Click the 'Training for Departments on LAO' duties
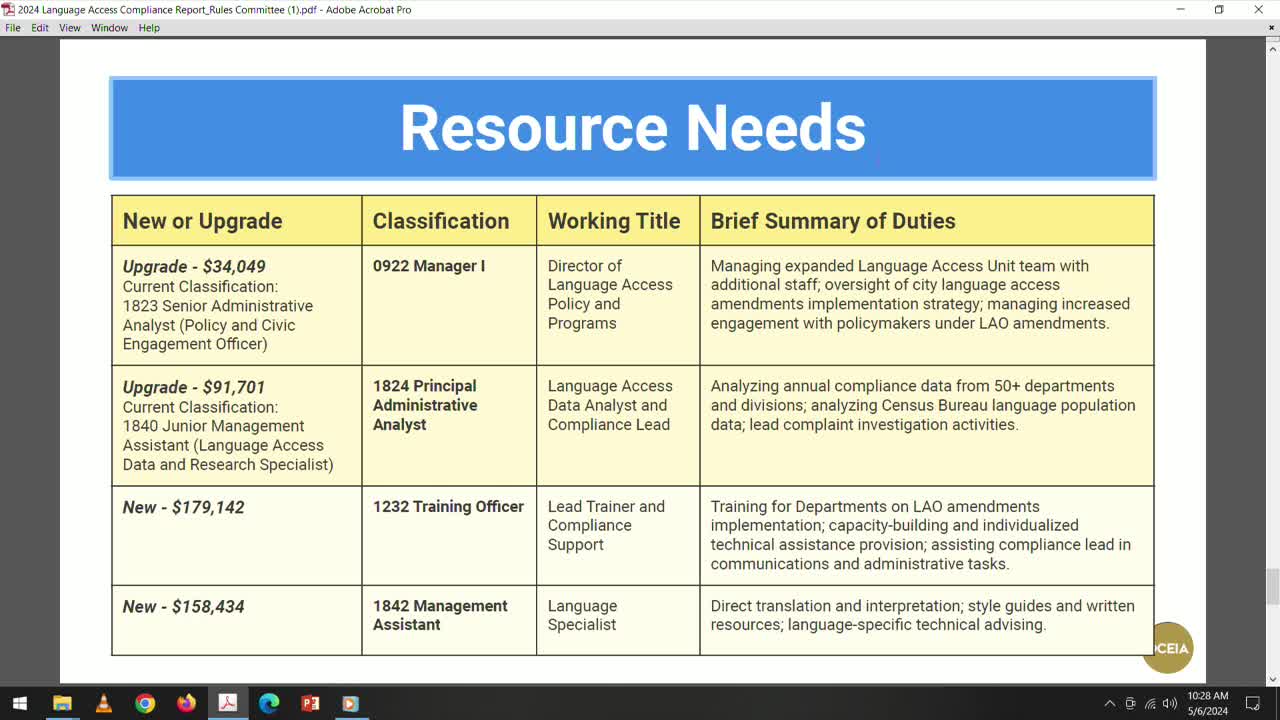Viewport: 1280px width, 720px height. (921, 535)
